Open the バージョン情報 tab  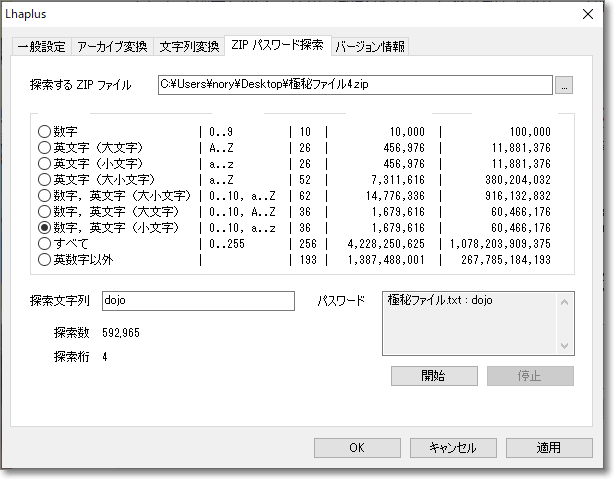click(370, 47)
